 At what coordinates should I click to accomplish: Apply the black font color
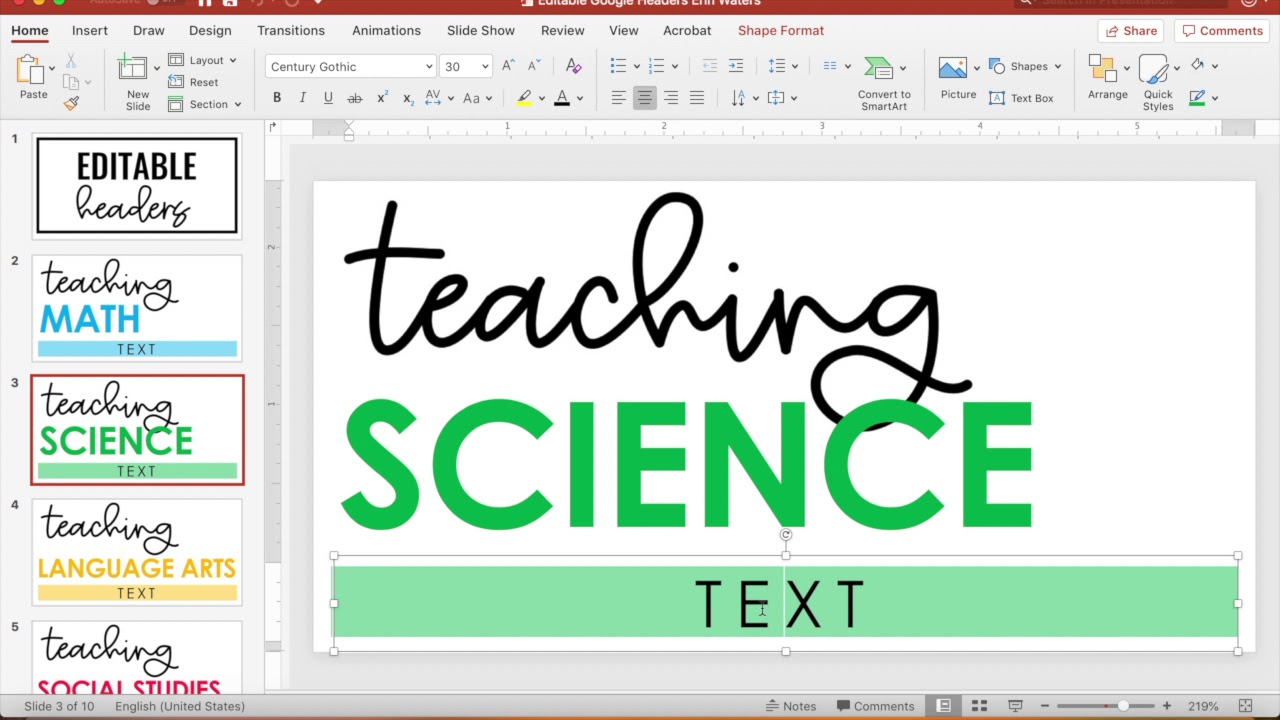562,98
